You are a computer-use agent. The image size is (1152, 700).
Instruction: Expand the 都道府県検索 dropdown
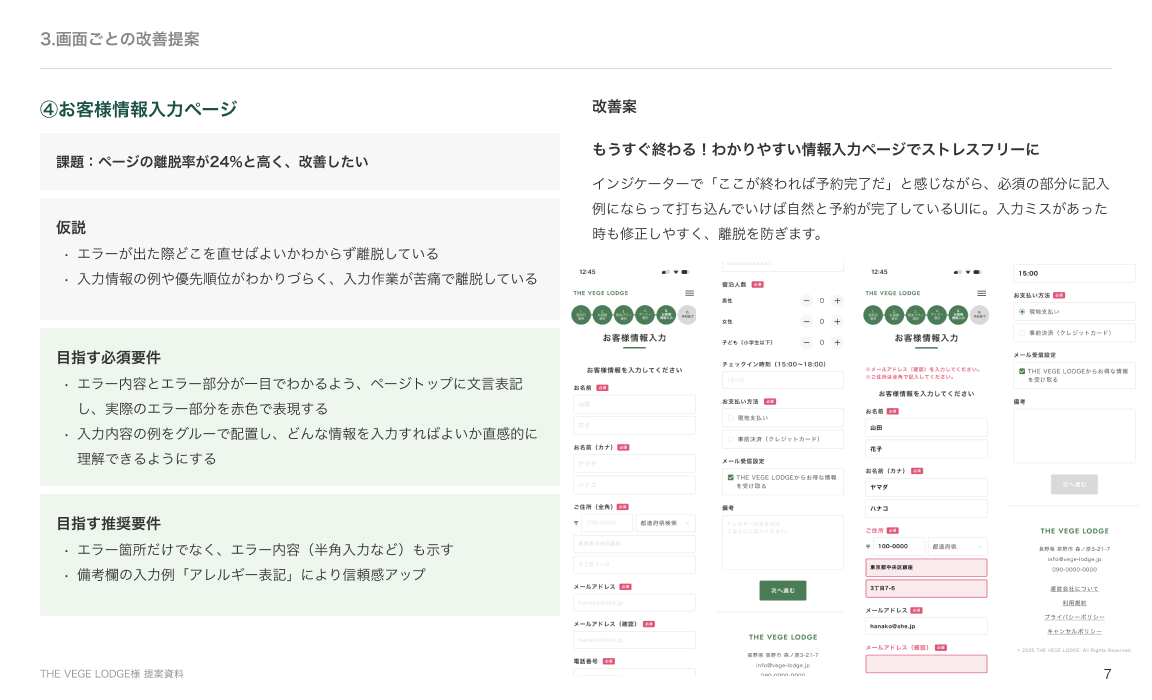pos(666,522)
